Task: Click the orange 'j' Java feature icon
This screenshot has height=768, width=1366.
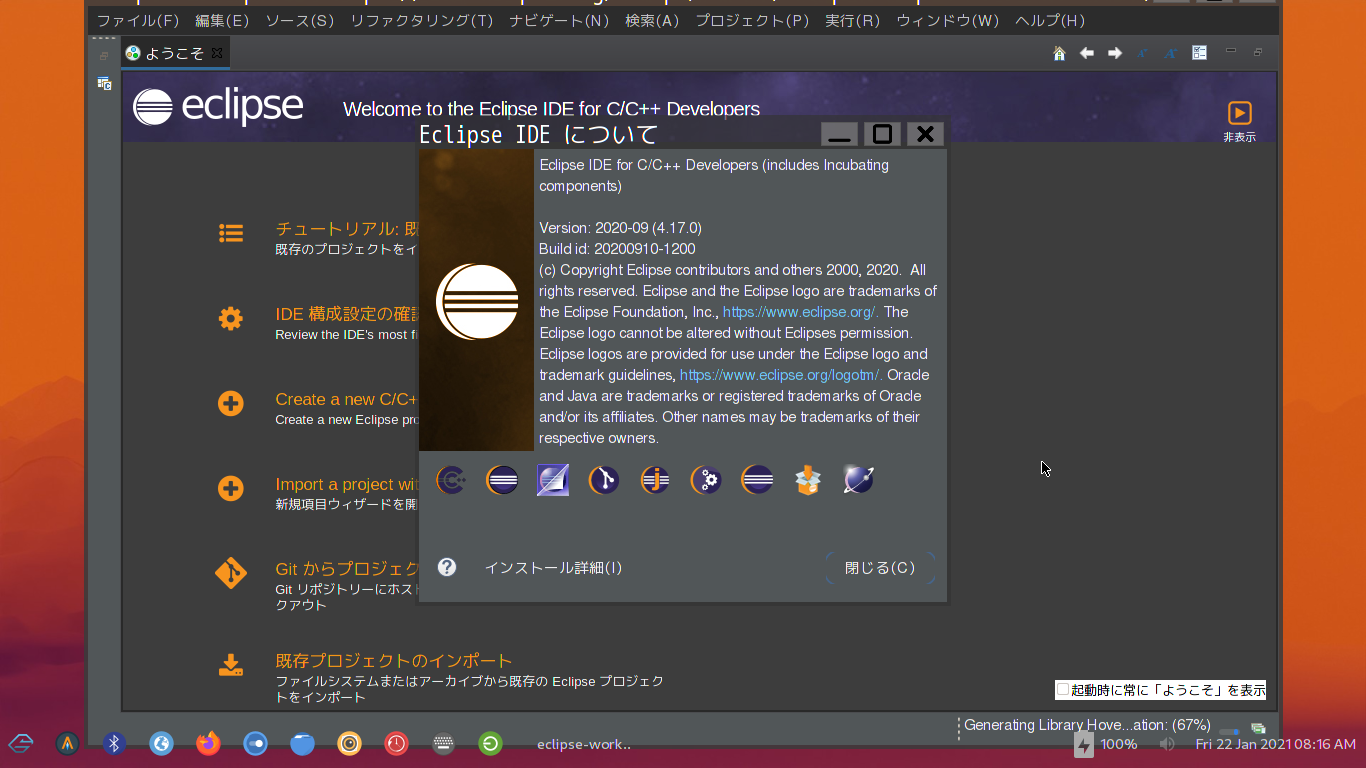Action: 655,481
